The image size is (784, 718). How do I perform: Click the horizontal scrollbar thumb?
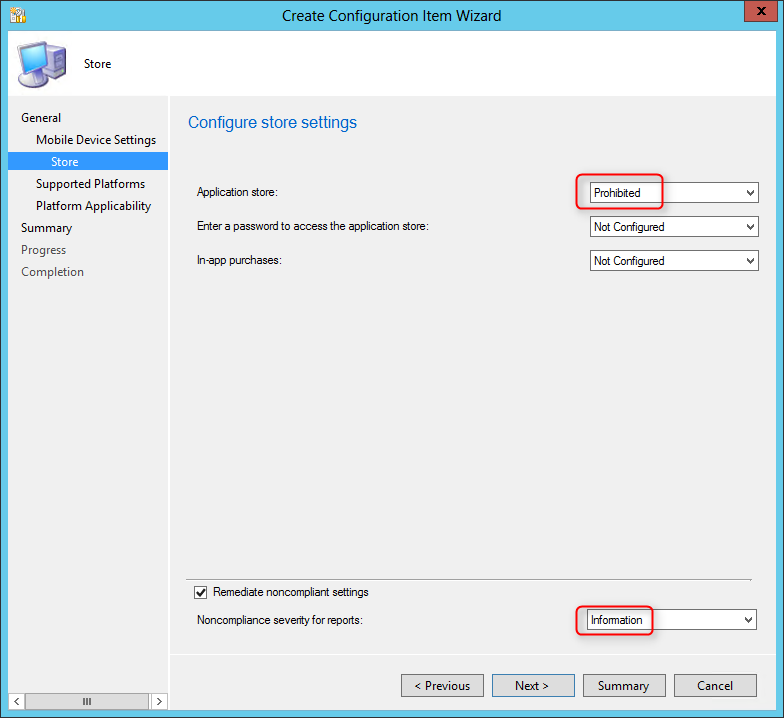pyautogui.click(x=87, y=701)
